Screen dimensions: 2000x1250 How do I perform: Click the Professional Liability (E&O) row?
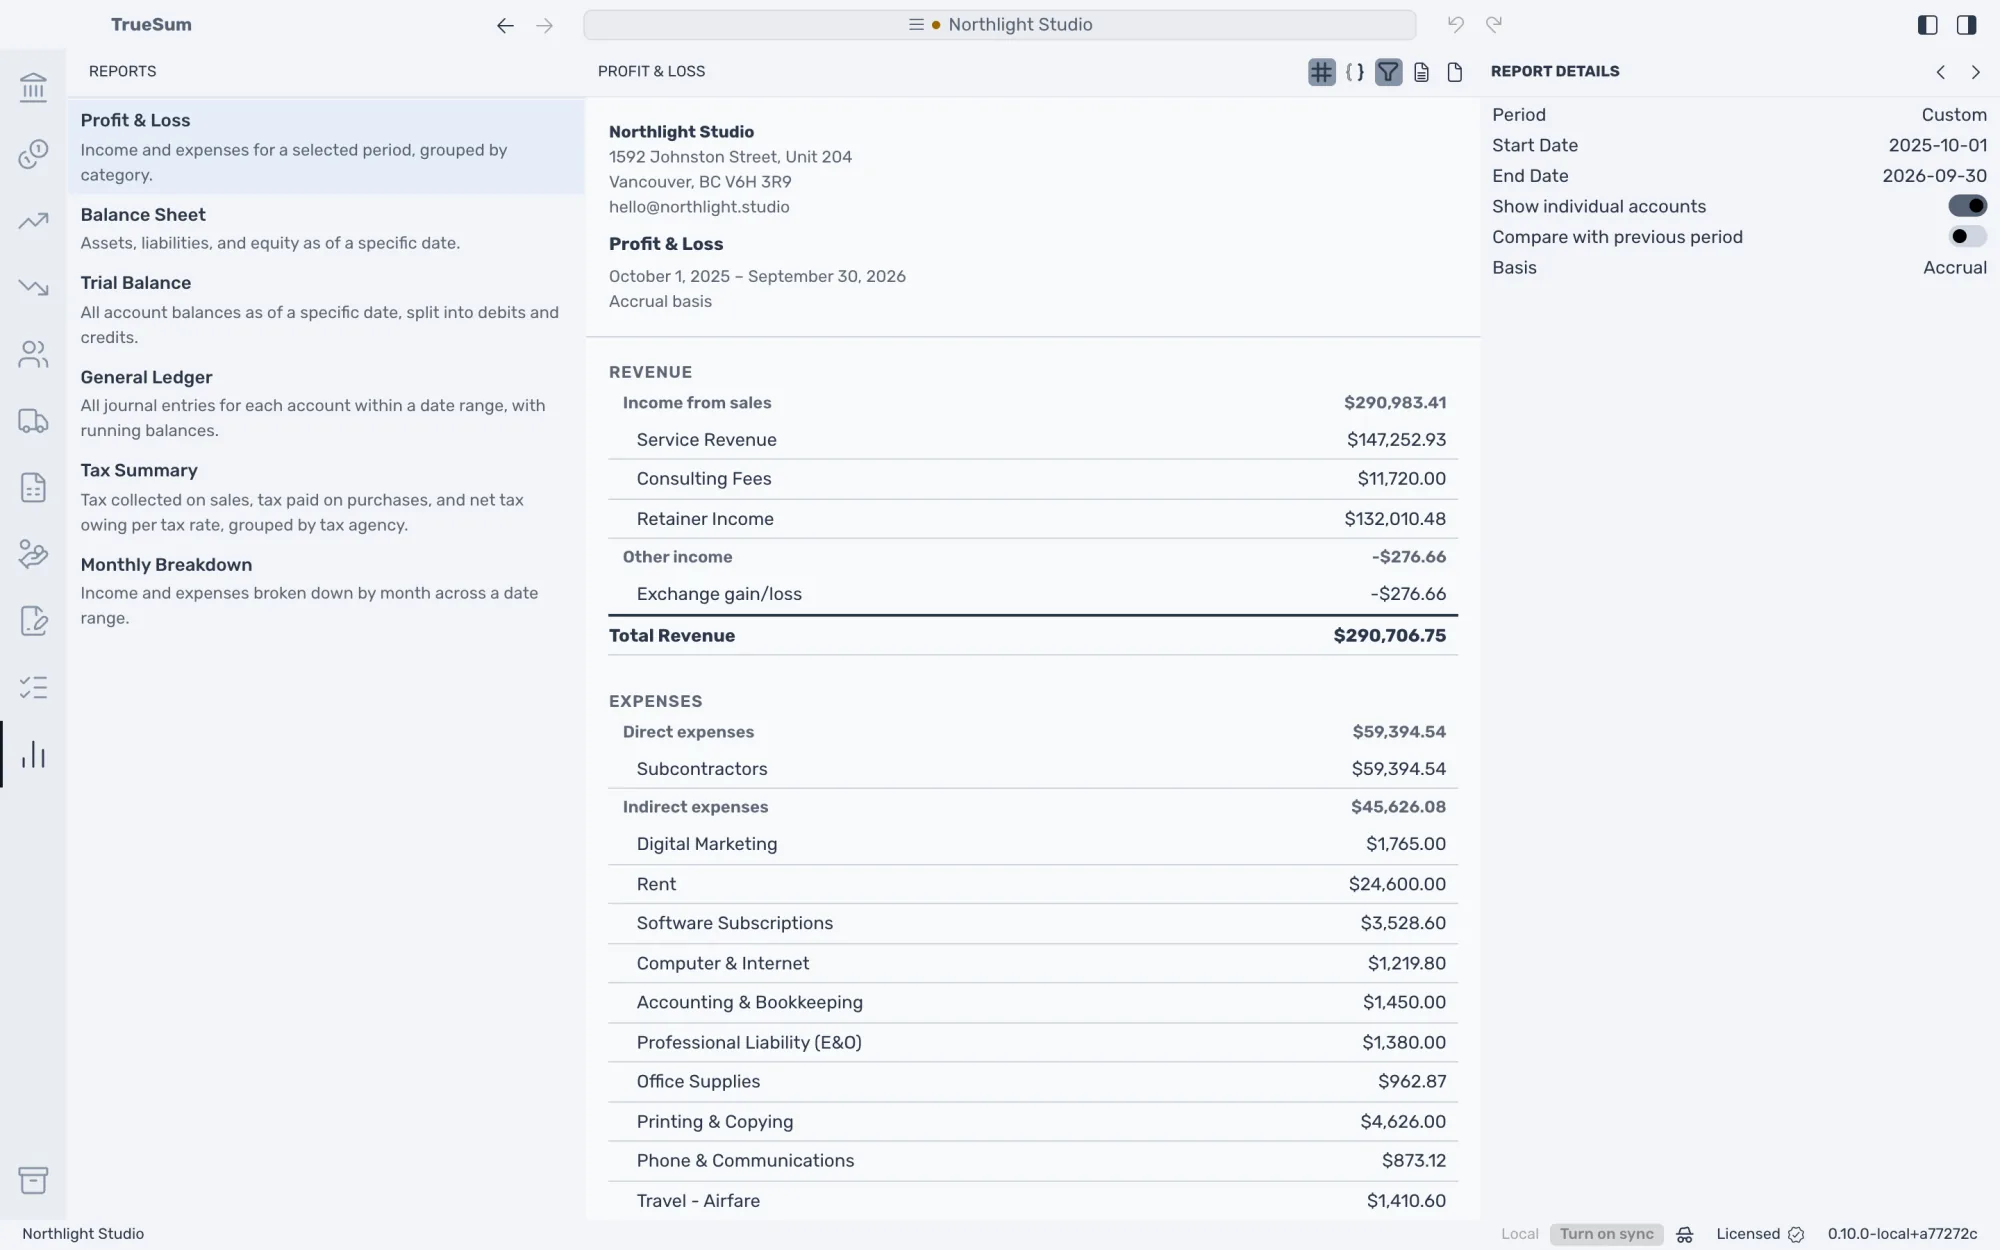(x=1033, y=1042)
